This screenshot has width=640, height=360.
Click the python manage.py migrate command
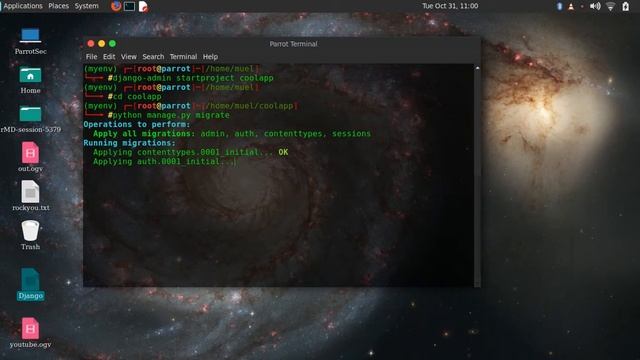click(x=171, y=115)
